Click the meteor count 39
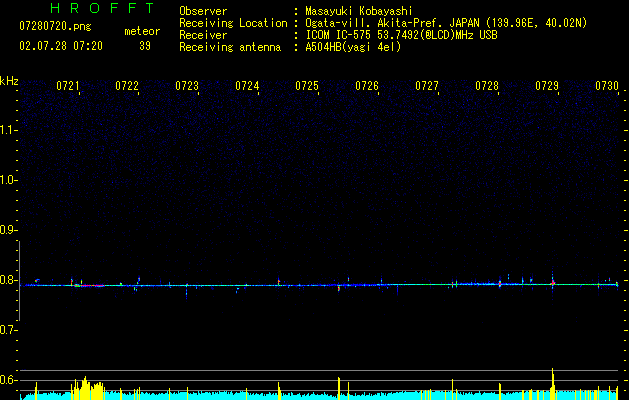629x400 pixels. [145, 46]
